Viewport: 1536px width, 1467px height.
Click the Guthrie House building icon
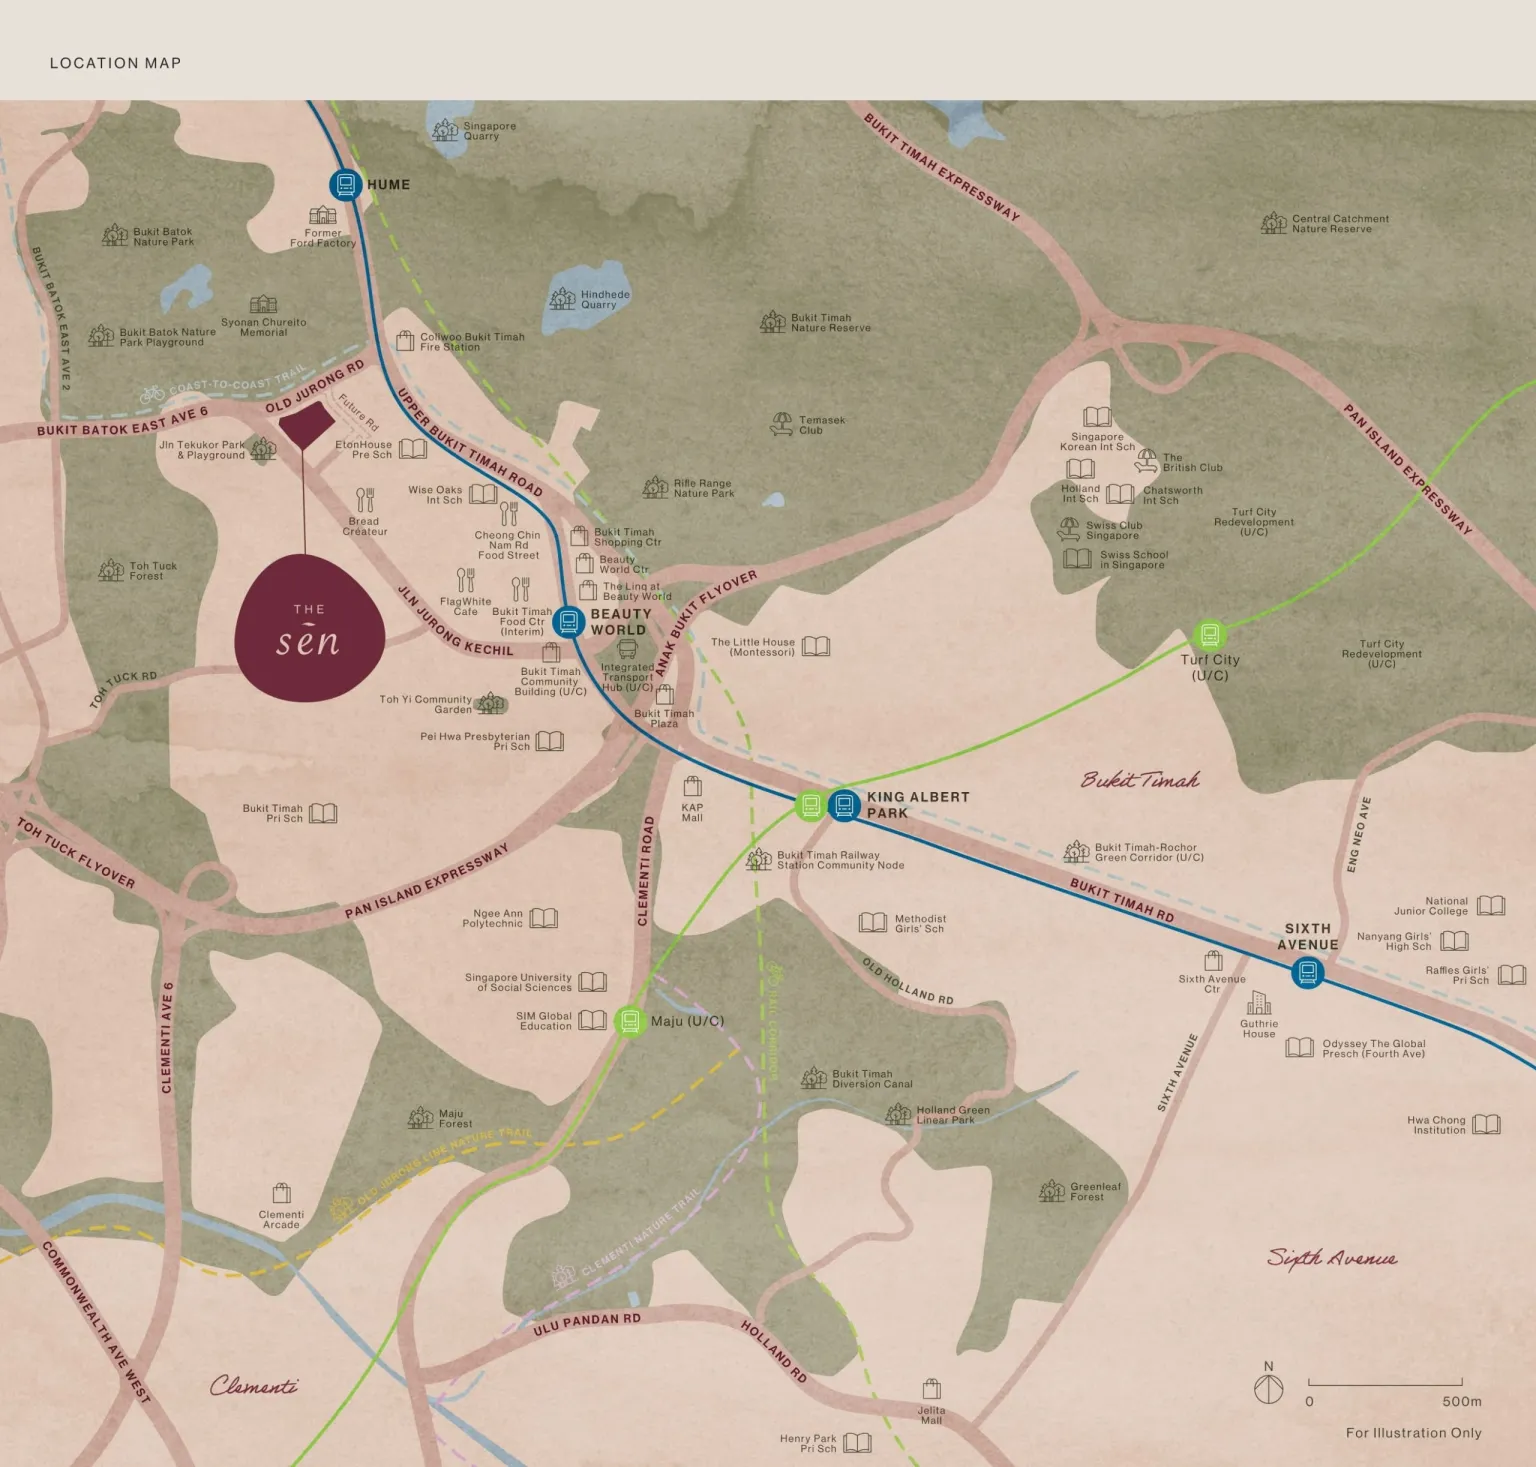[1259, 1003]
